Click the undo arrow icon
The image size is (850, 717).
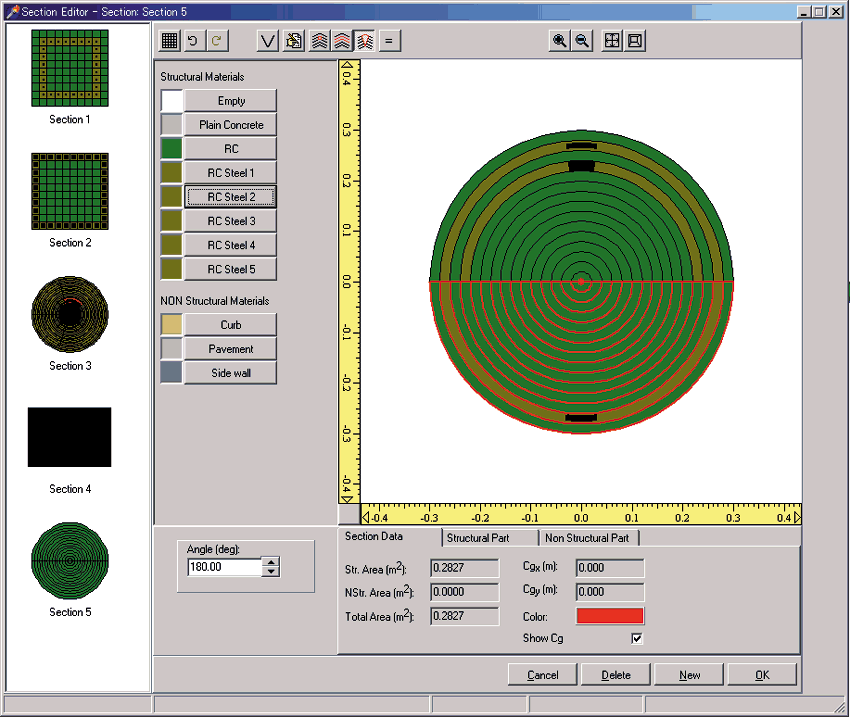(x=193, y=41)
